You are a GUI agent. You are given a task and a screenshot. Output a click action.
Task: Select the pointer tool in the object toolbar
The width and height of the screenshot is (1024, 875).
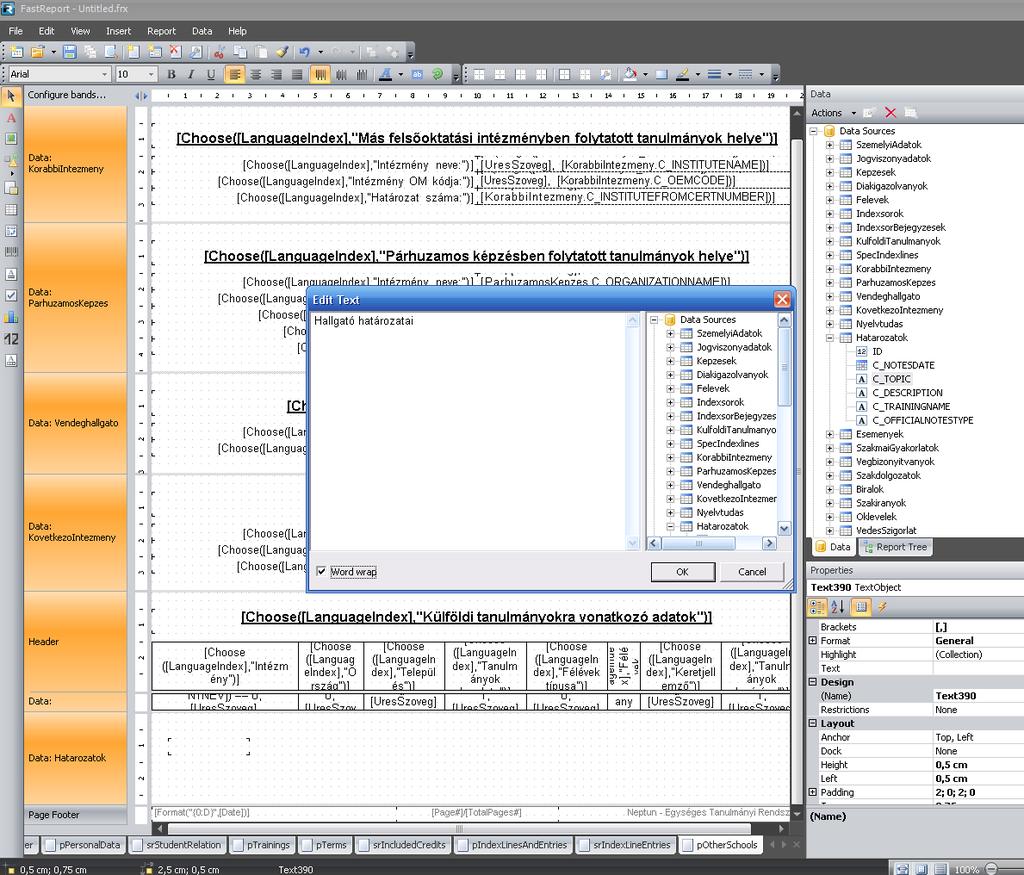point(10,96)
